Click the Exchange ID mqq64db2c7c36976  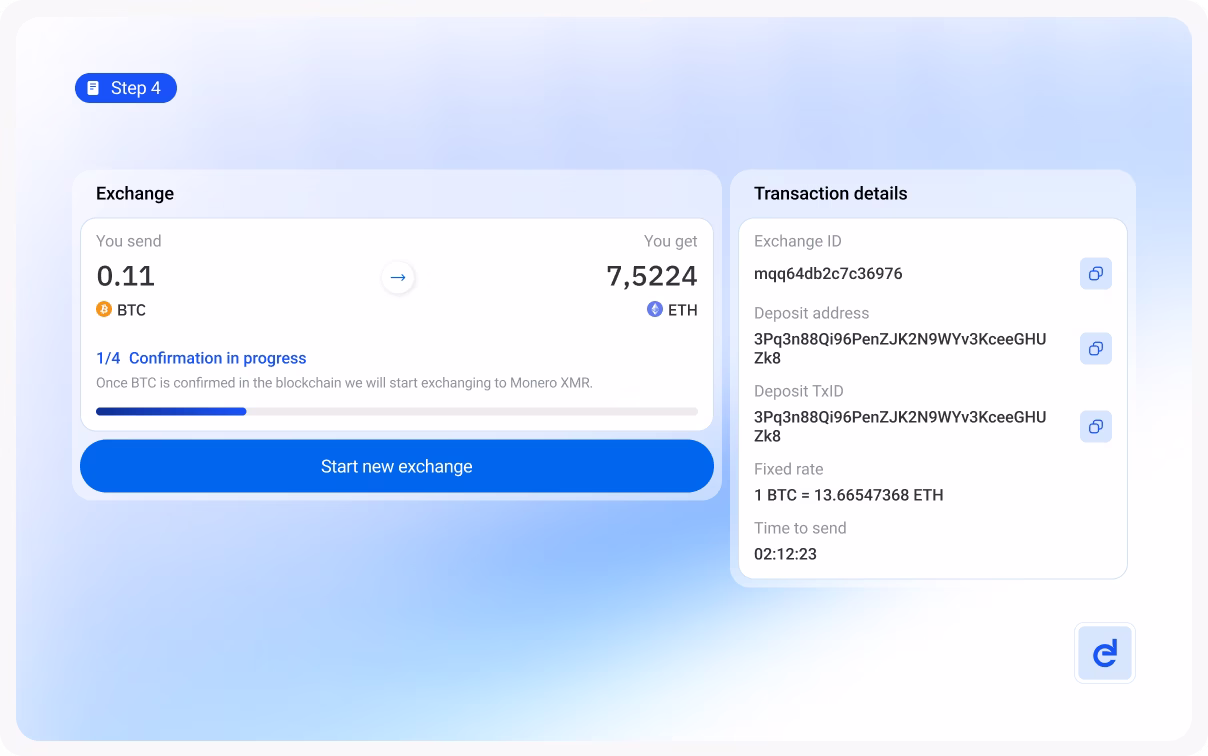(829, 274)
